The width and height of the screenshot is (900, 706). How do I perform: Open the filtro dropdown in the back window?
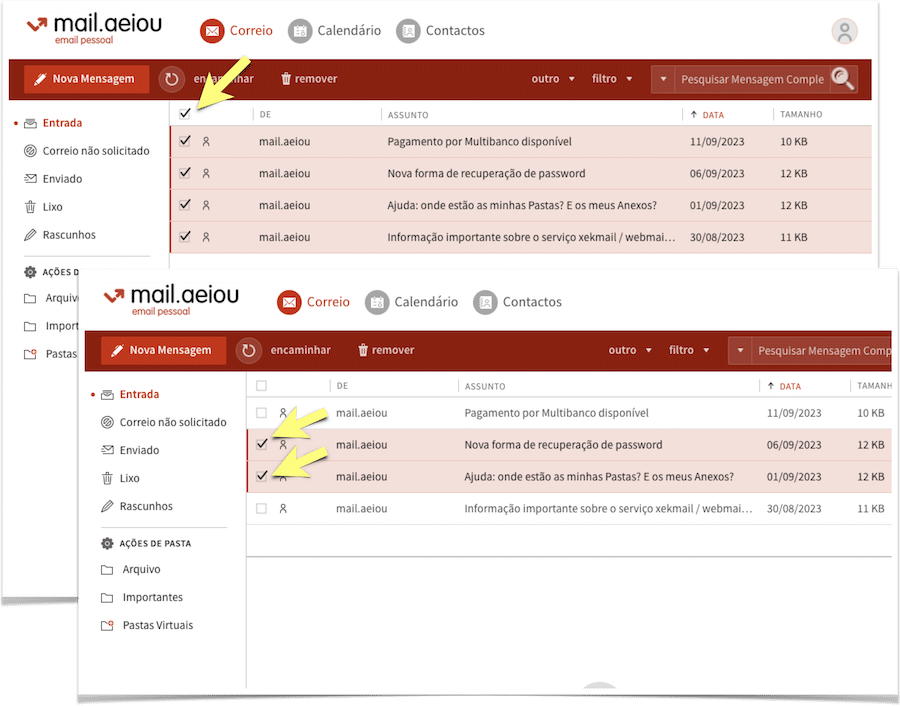pos(611,79)
